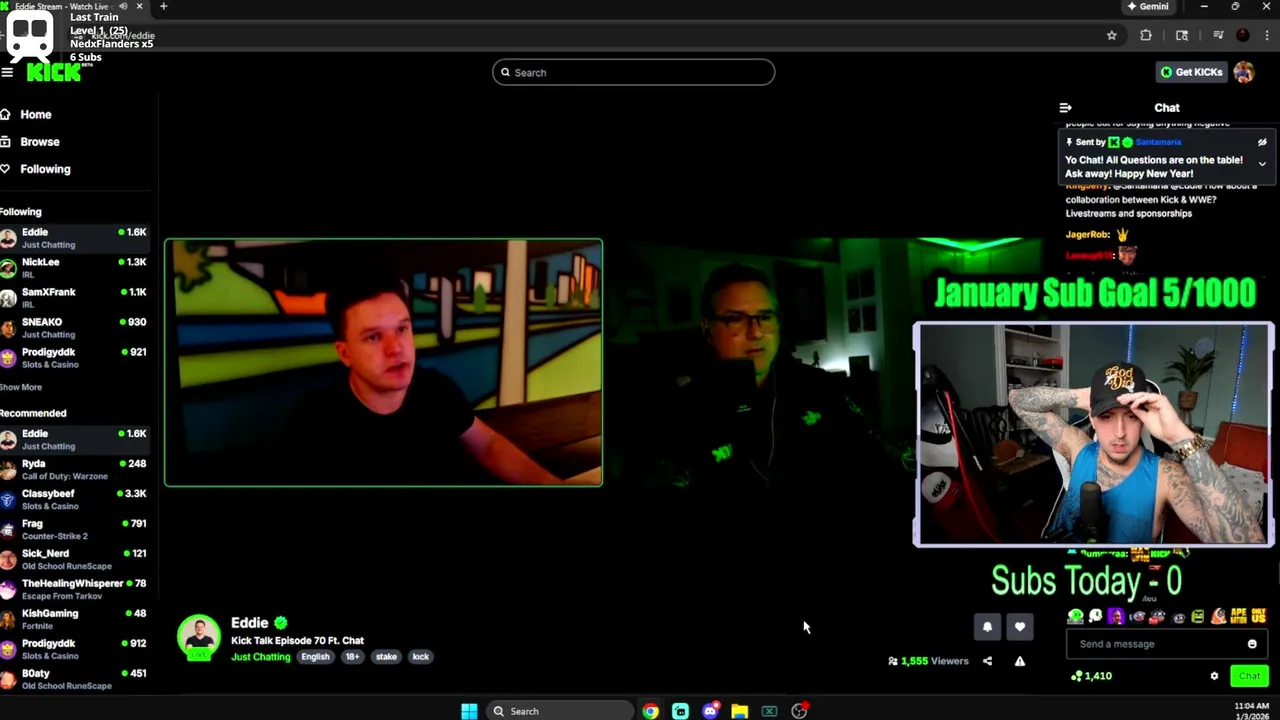Open chat settings gear
Screen dimensions: 1280x720
click(1214, 676)
